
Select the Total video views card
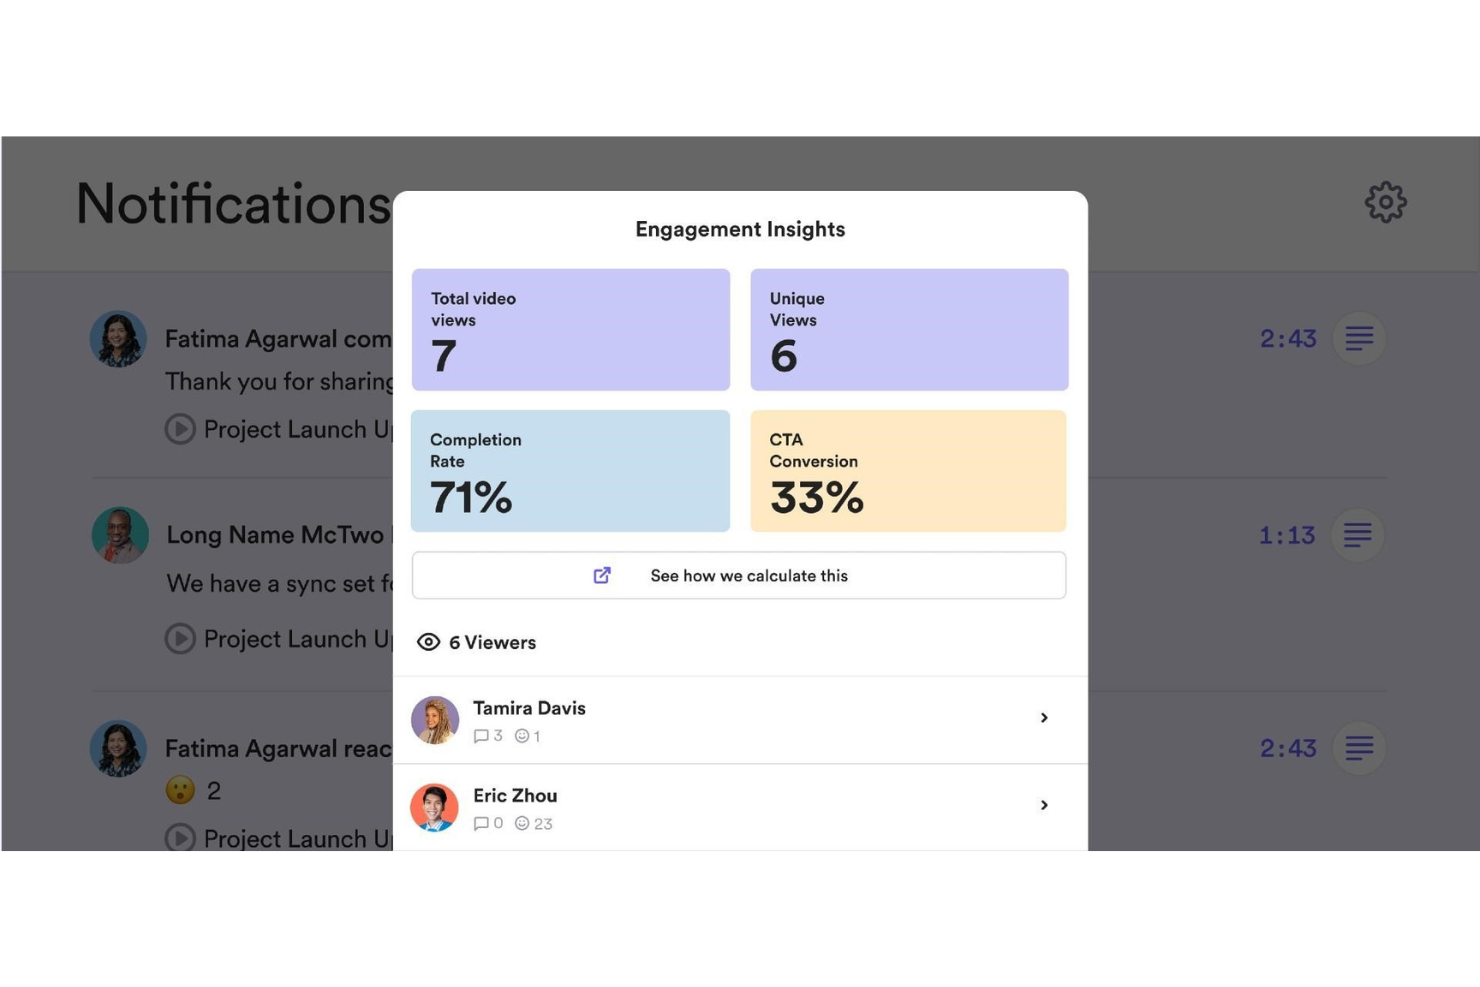pyautogui.click(x=570, y=329)
